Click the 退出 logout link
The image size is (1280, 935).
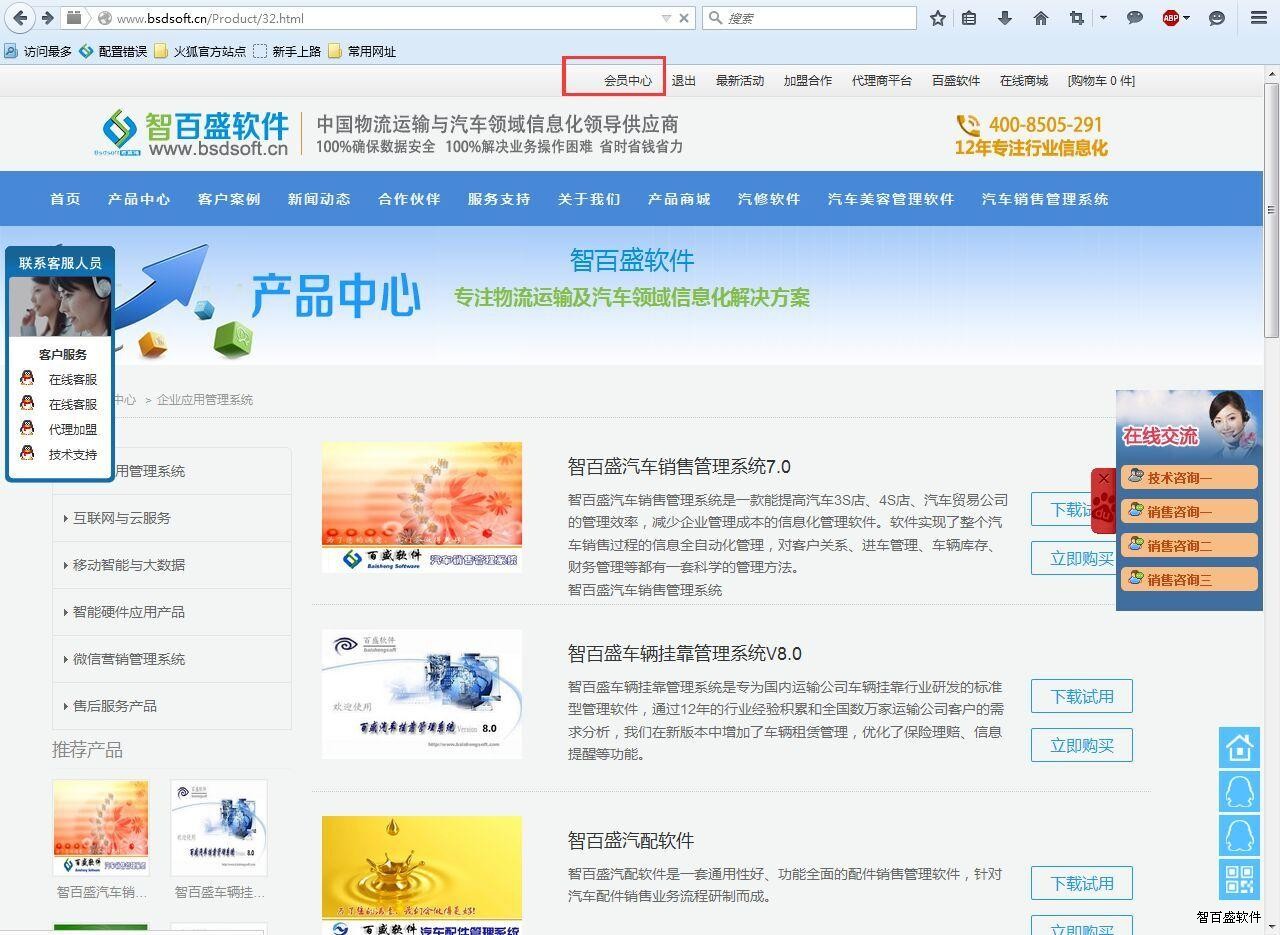click(x=684, y=81)
